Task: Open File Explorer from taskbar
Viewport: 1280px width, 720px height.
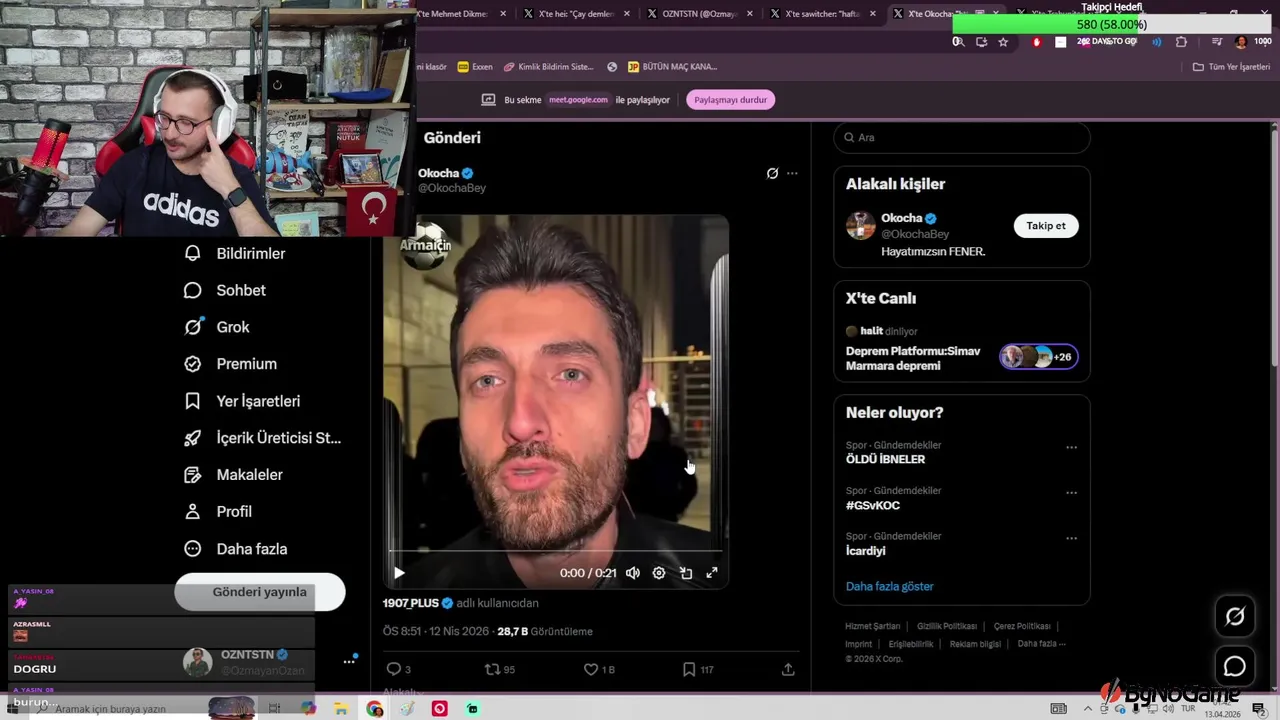Action: click(341, 709)
